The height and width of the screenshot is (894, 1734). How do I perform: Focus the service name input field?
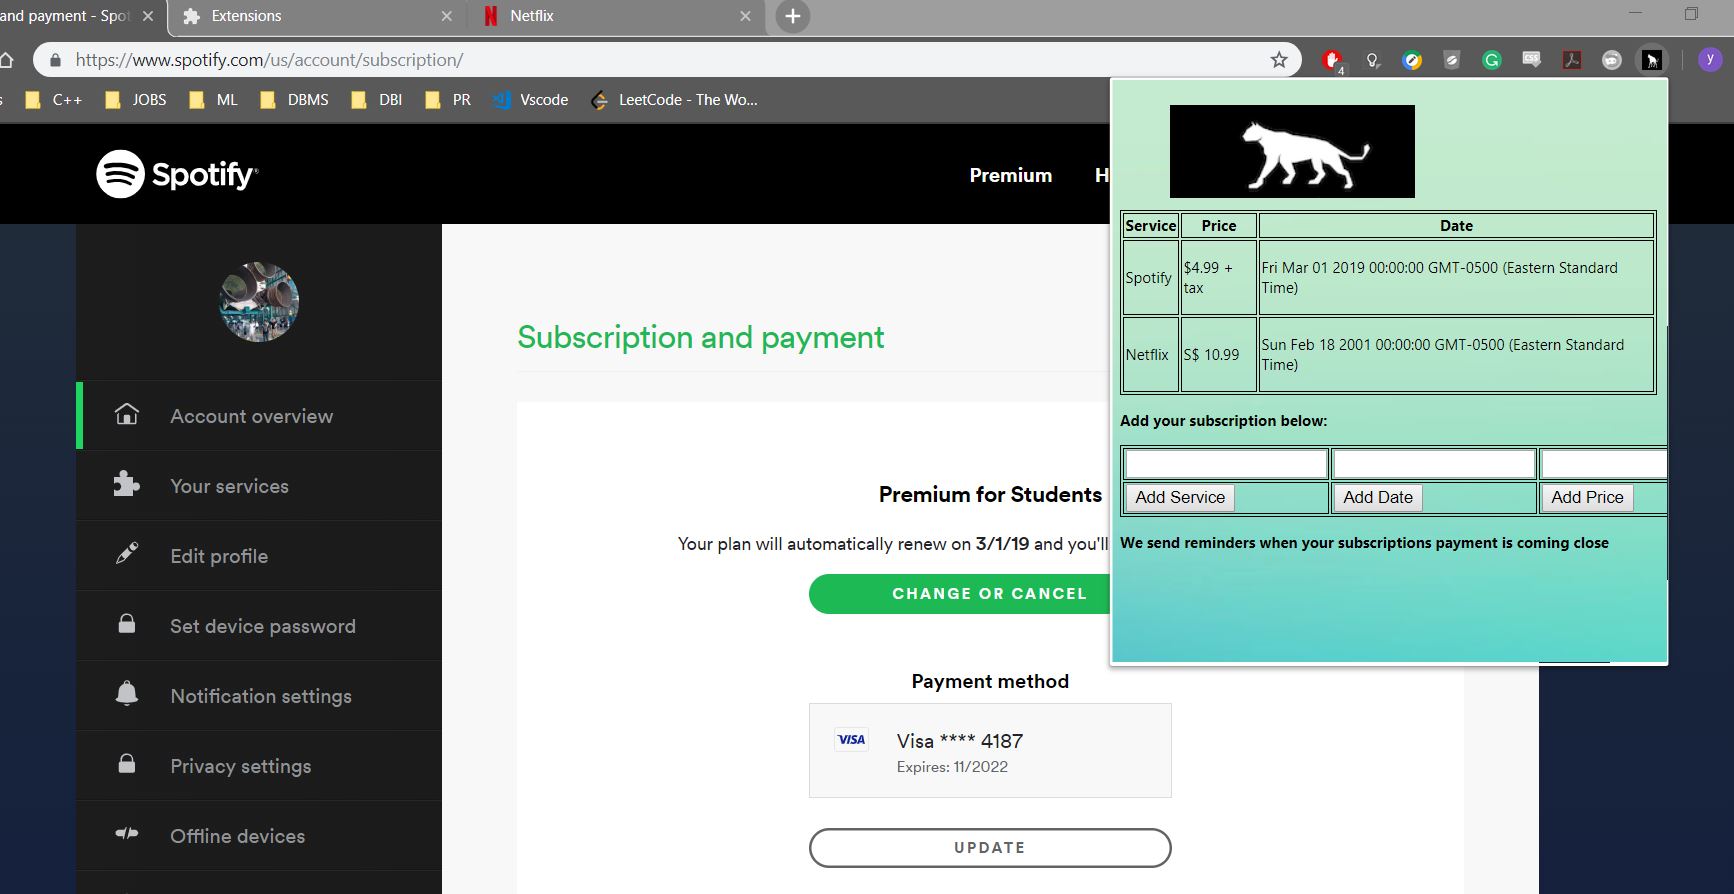(1226, 464)
